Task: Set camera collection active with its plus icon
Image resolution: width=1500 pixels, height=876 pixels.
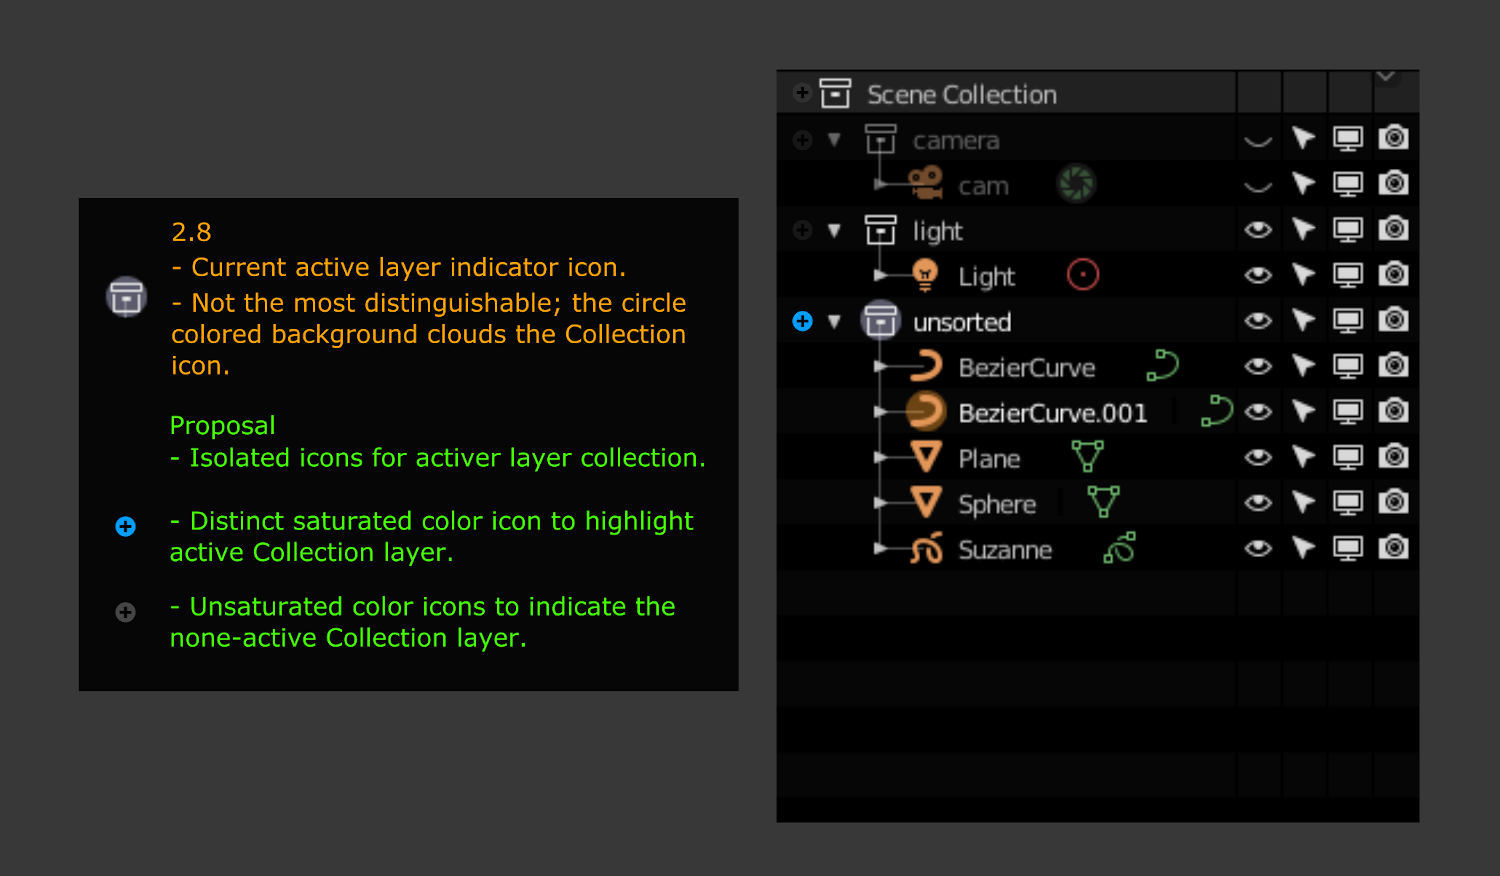Action: click(x=802, y=140)
